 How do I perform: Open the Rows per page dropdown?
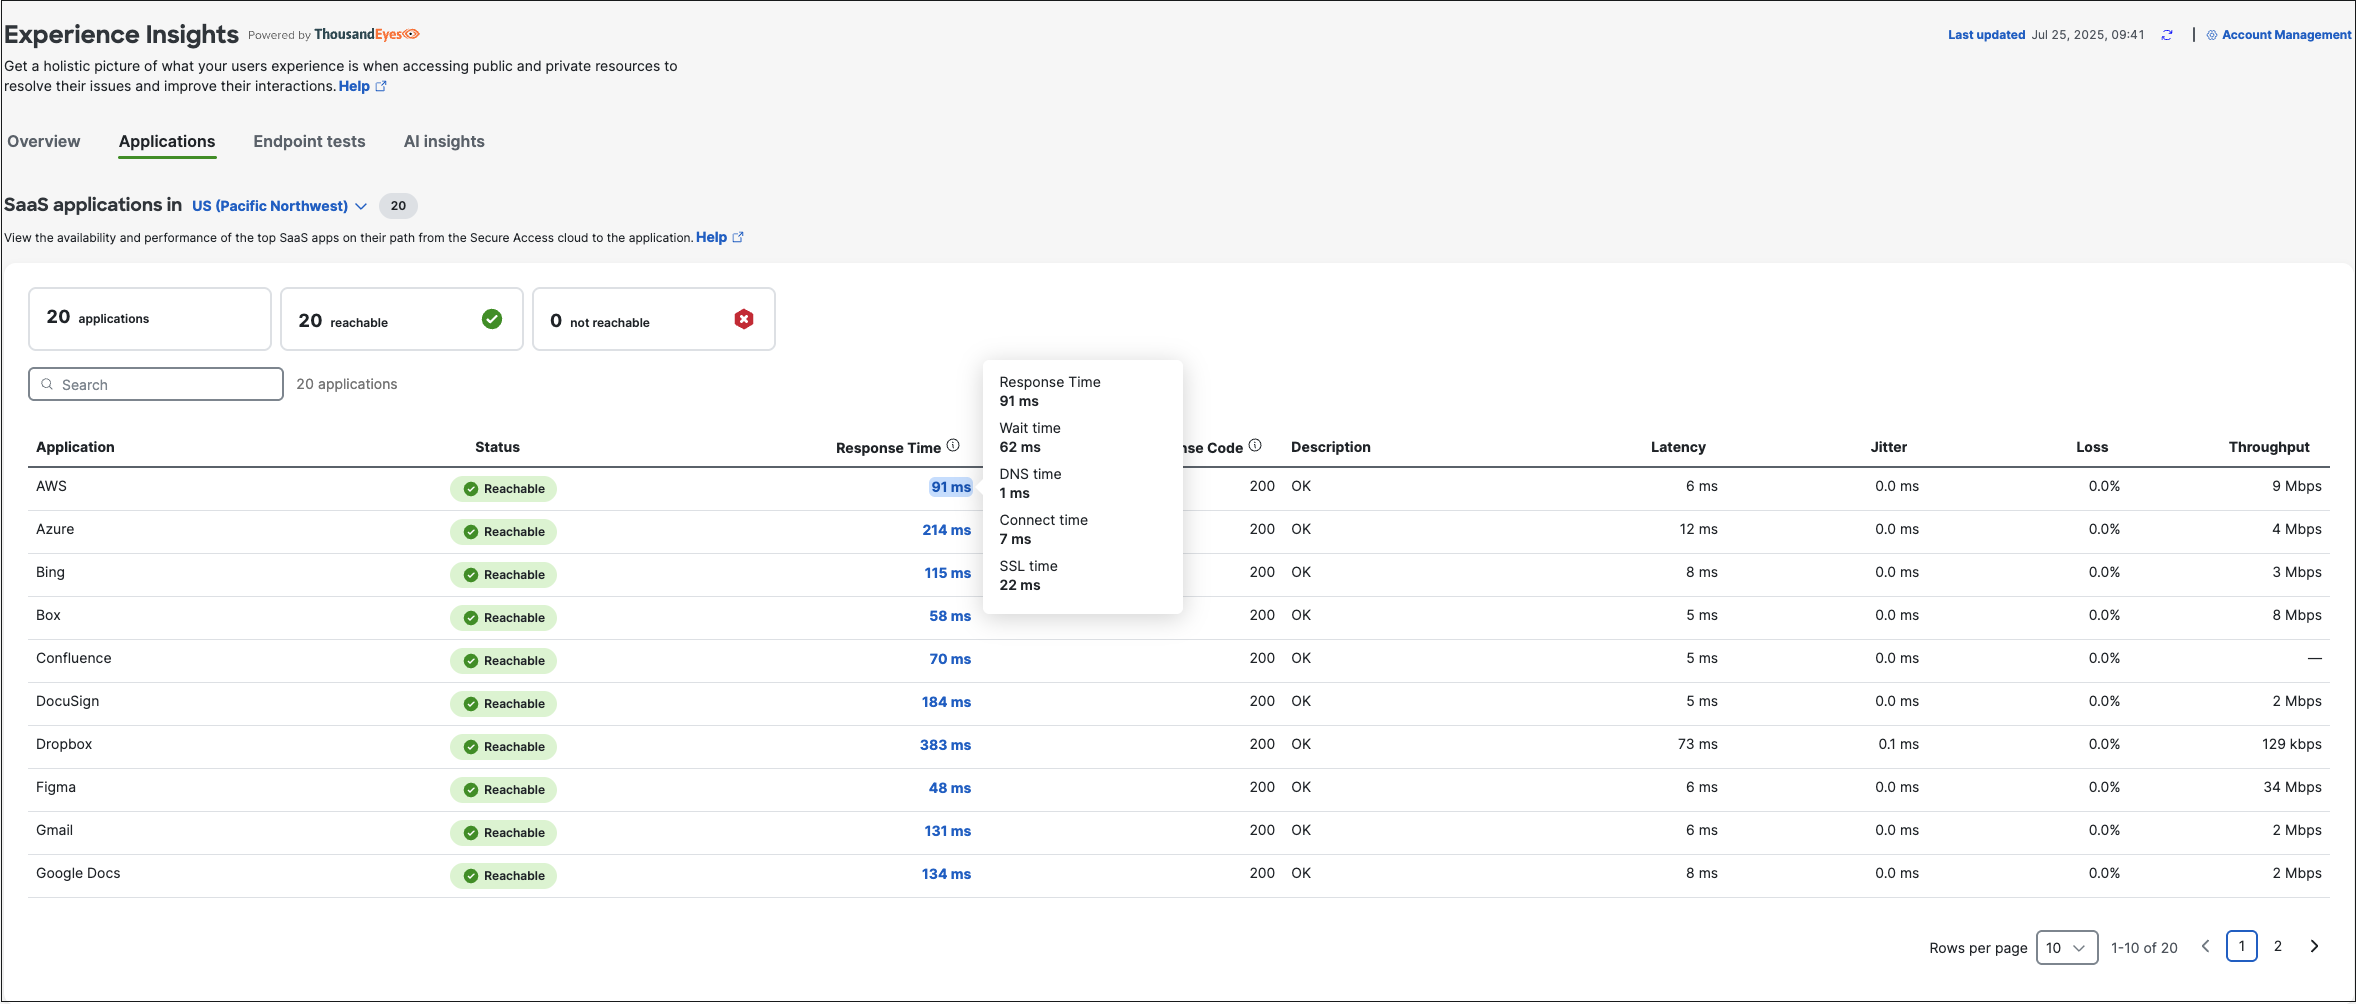2067,948
